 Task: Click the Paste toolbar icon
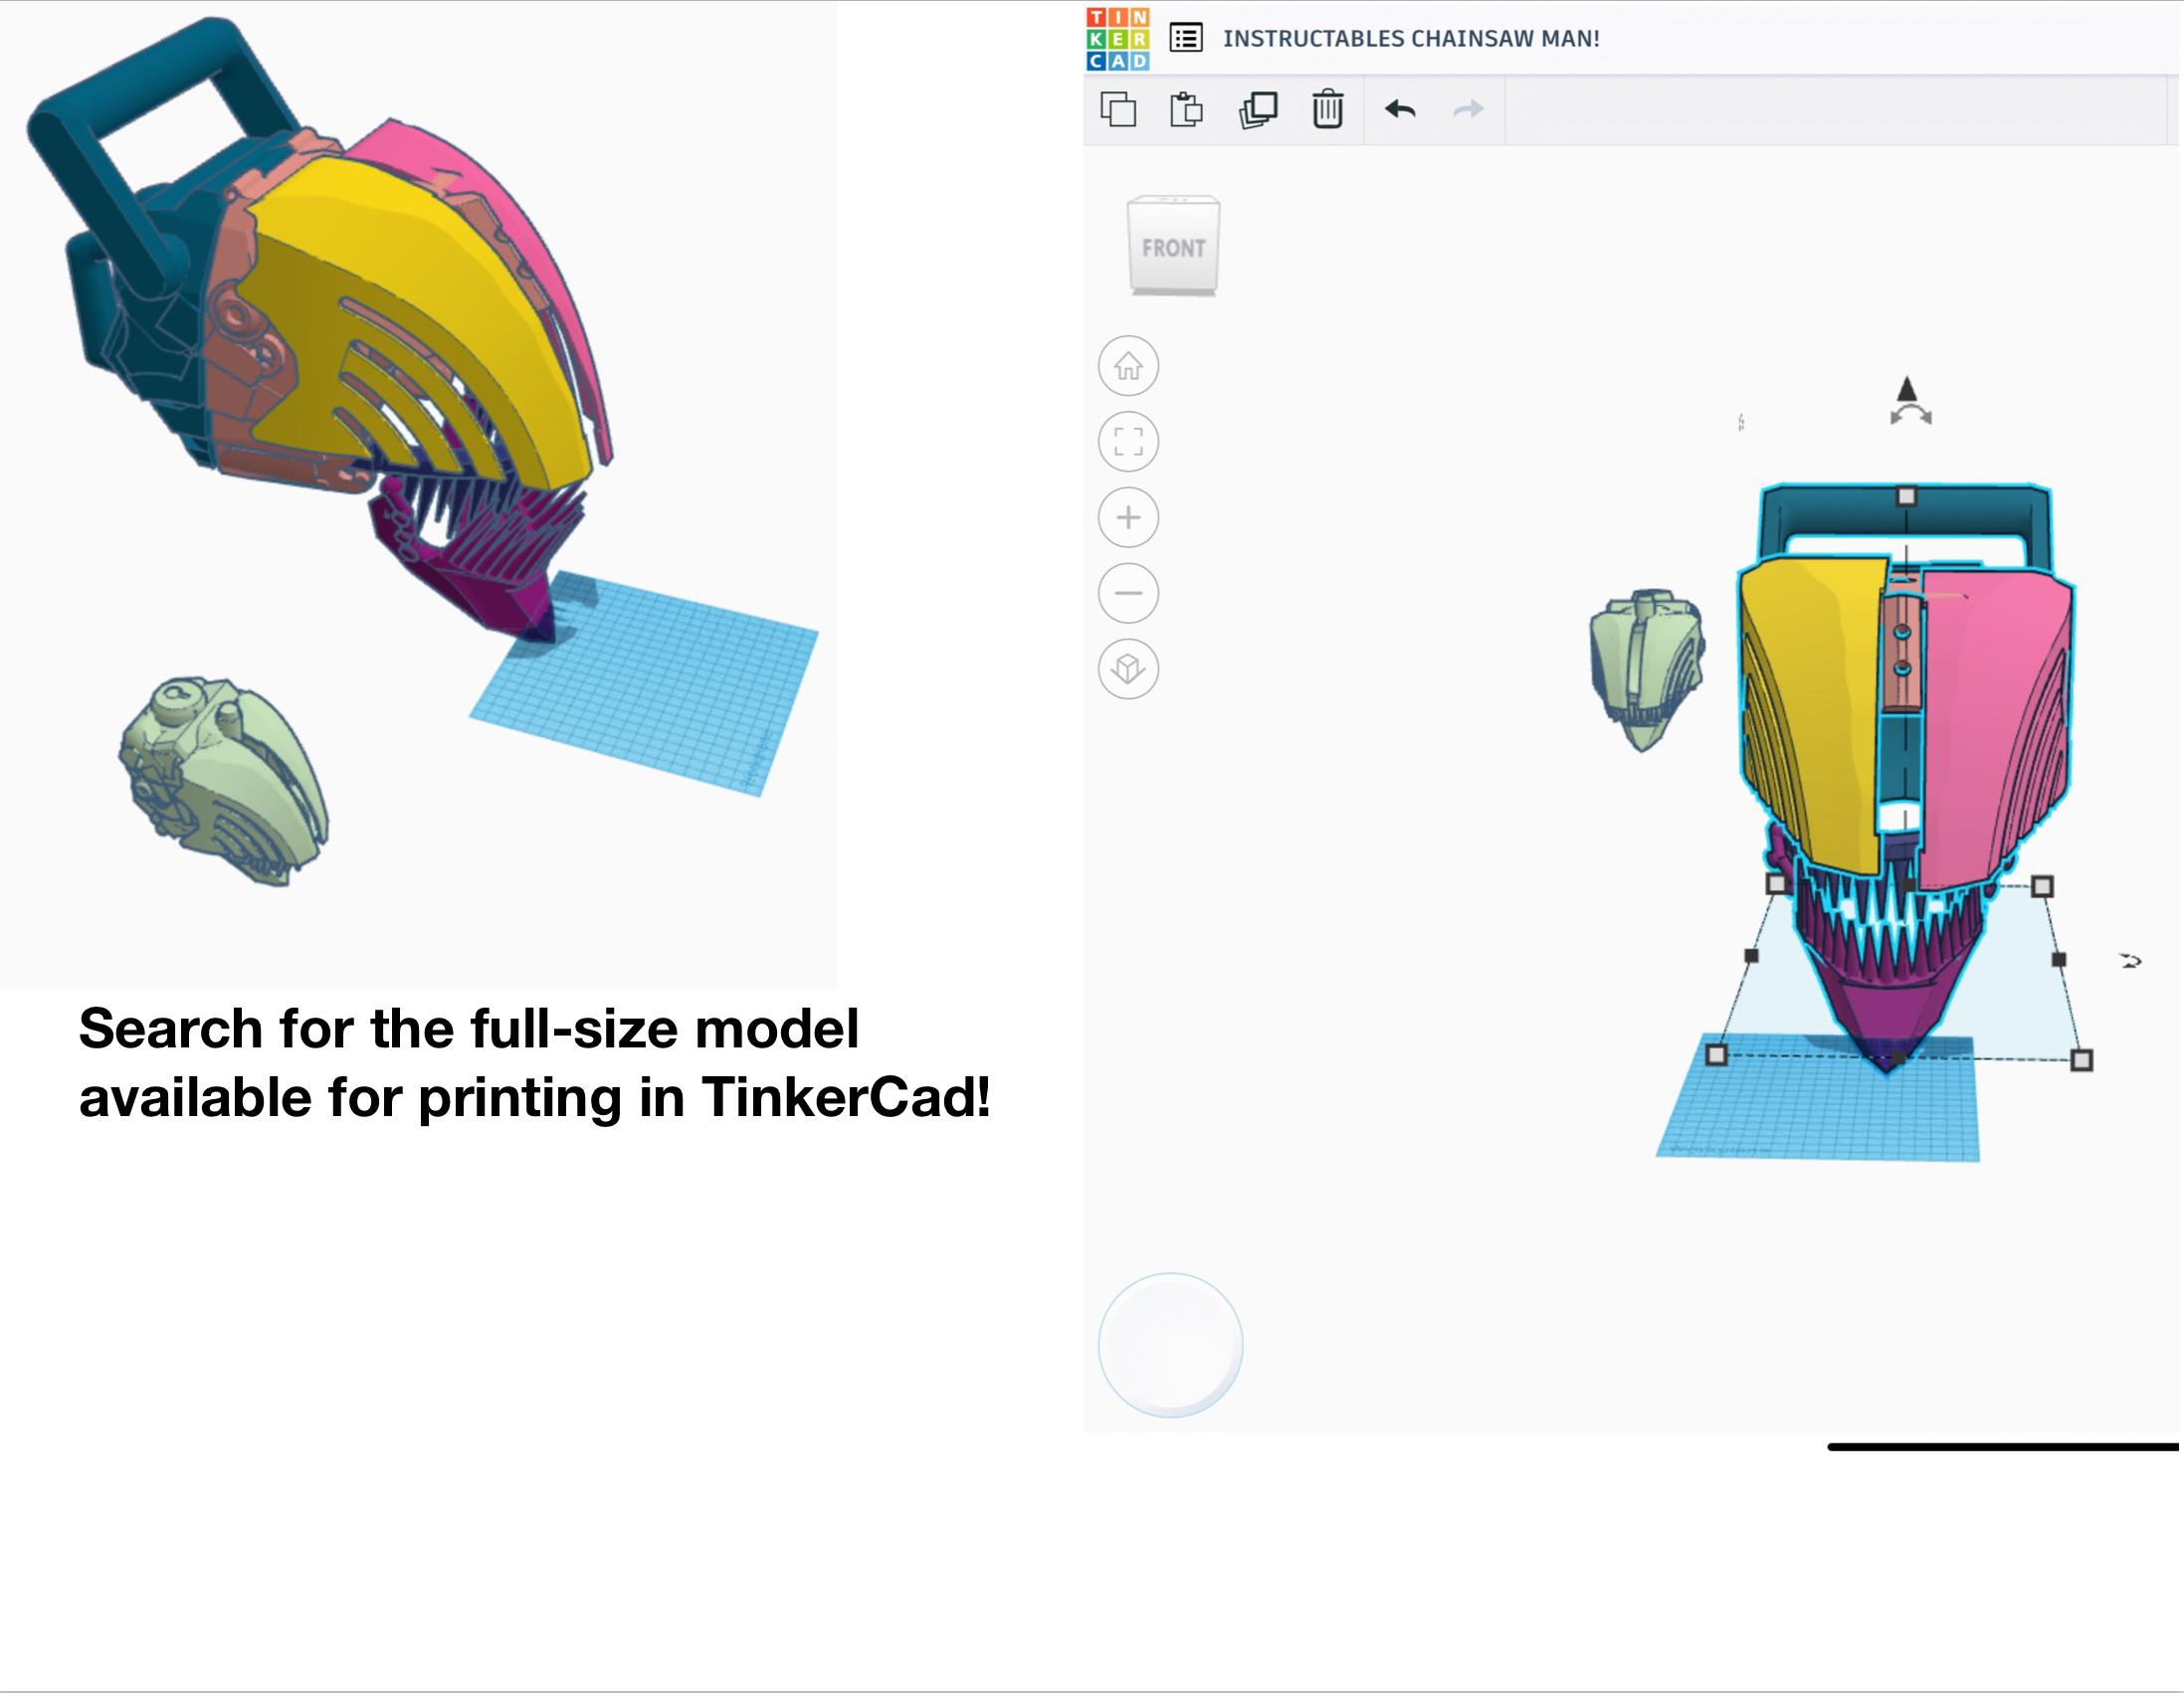click(1186, 109)
